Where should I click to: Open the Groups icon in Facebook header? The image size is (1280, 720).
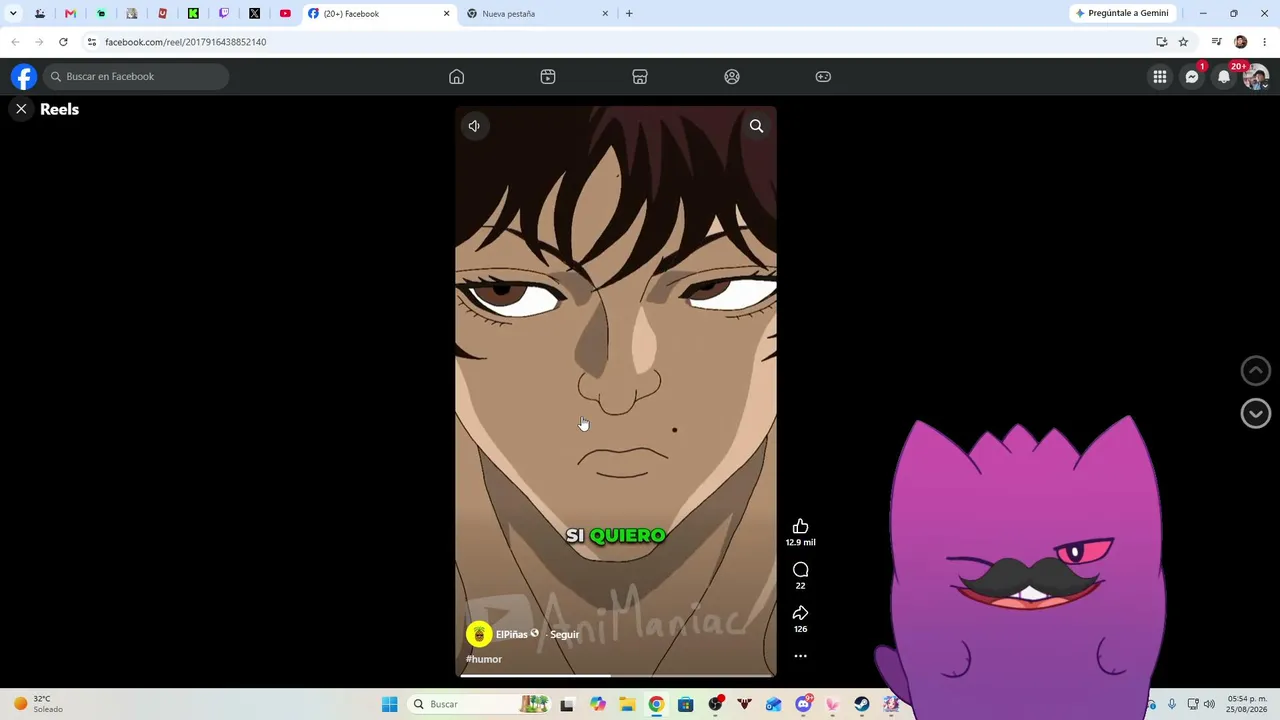[x=732, y=77]
